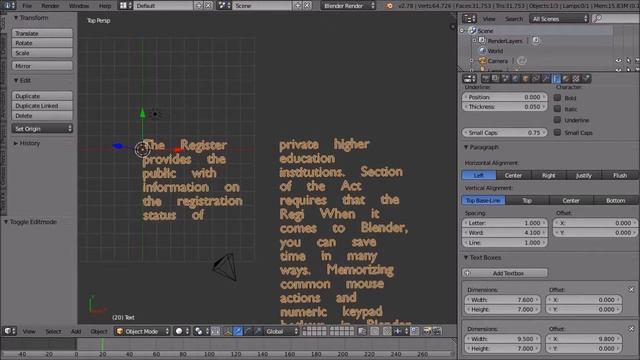Enable the Bold character checkbox

pyautogui.click(x=557, y=98)
